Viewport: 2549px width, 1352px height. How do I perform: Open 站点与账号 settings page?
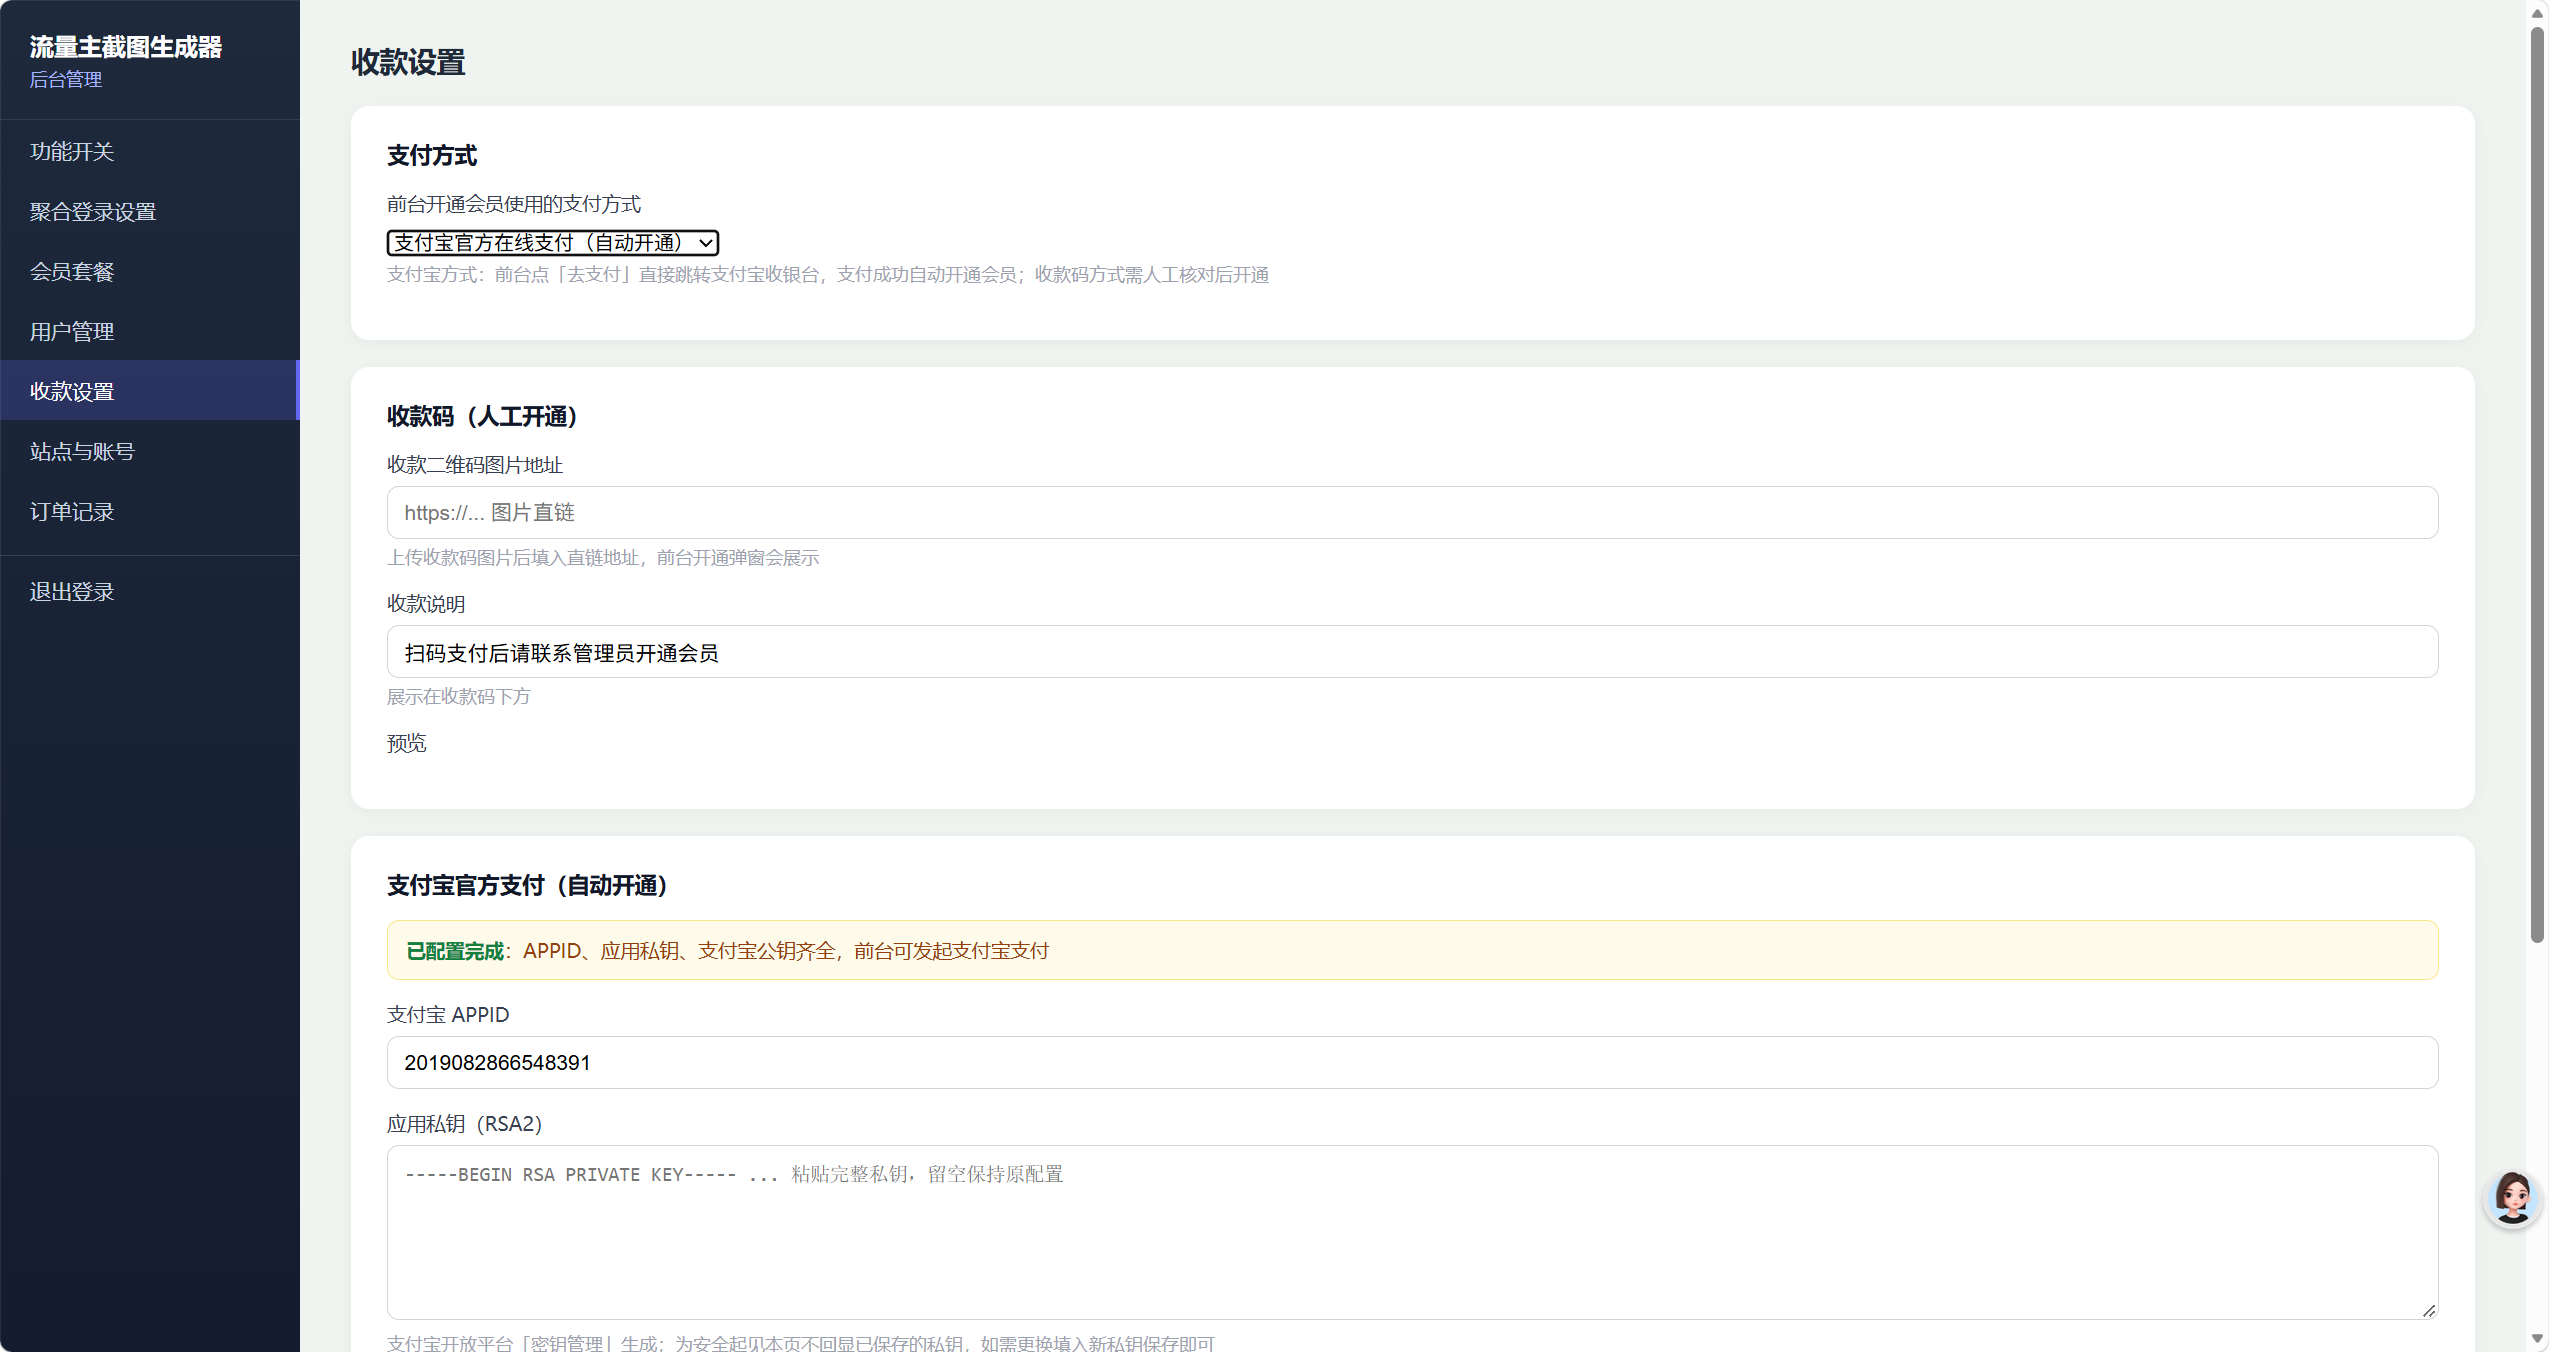tap(149, 451)
